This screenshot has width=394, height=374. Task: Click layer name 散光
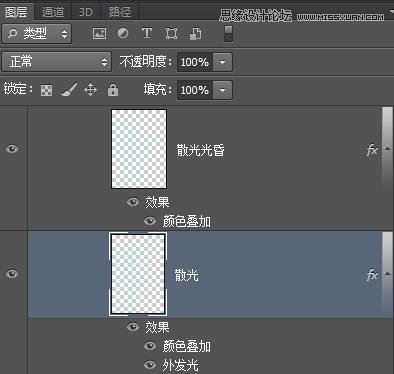[x=187, y=275]
